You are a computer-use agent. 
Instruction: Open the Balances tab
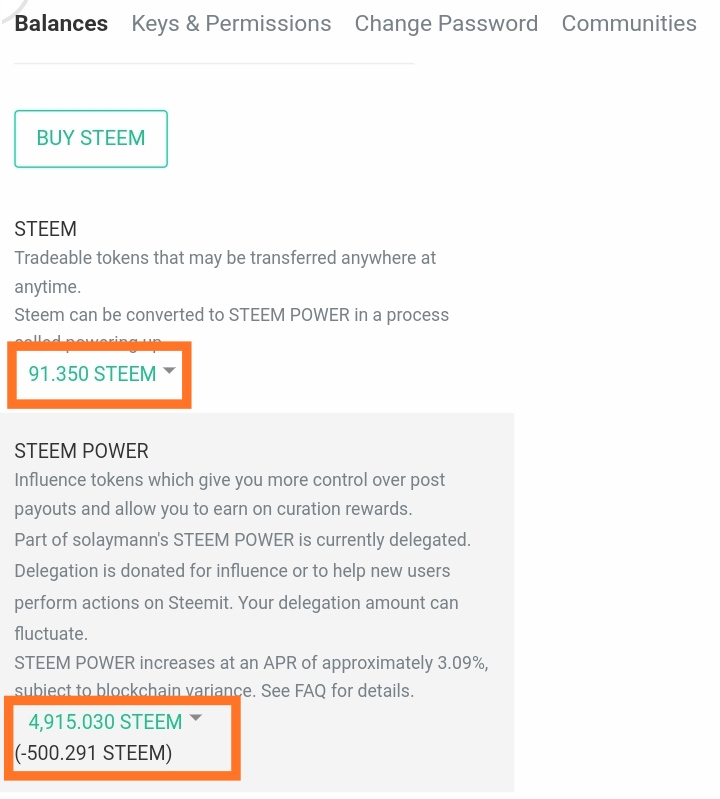(61, 23)
